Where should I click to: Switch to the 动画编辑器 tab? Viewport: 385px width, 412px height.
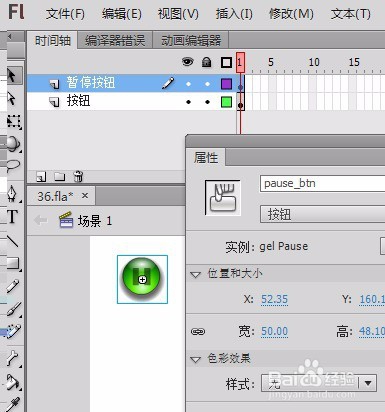[x=191, y=41]
